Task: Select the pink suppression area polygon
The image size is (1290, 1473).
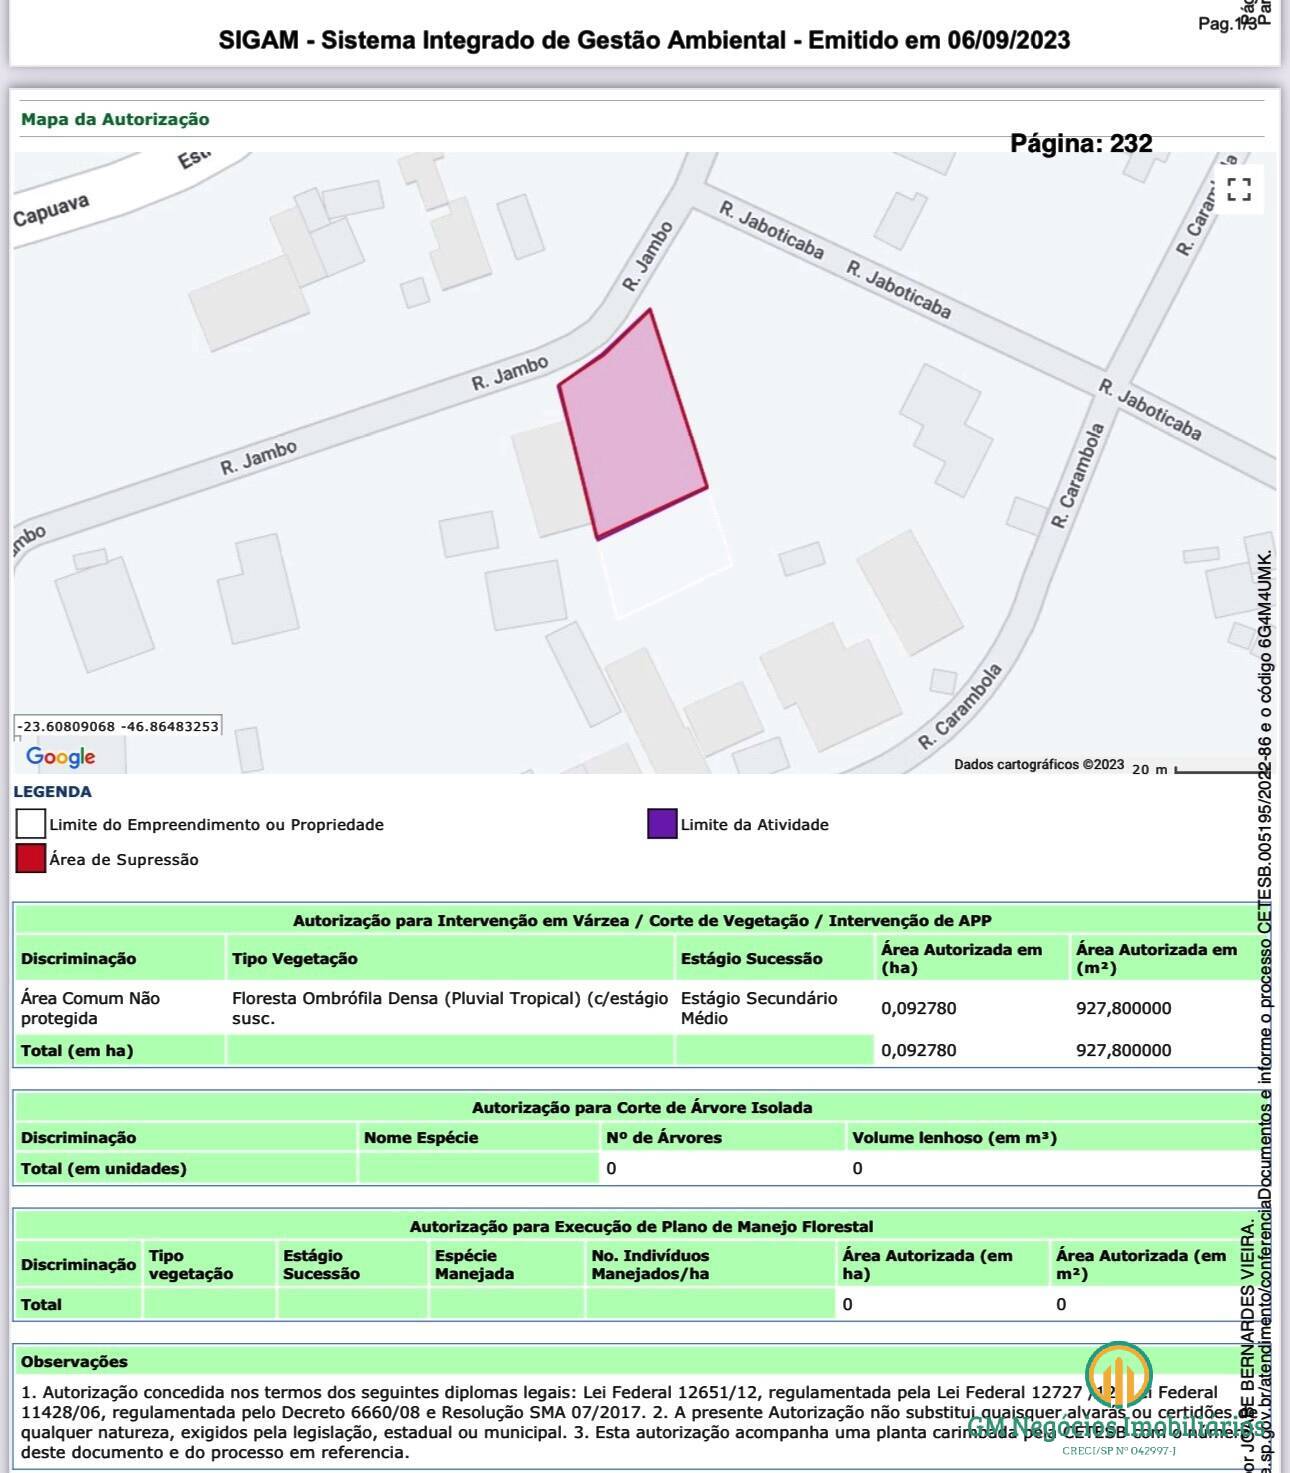Action: click(634, 425)
